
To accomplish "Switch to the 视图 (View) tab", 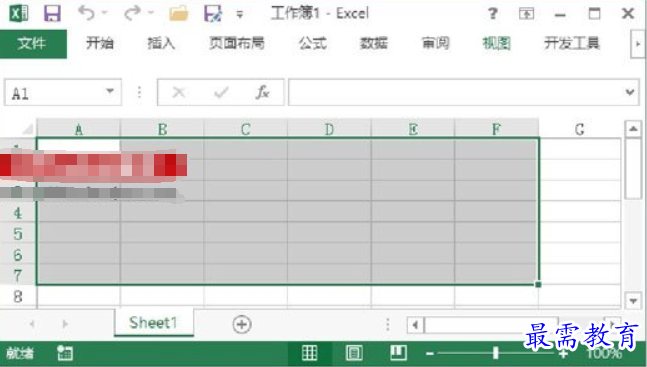I will tap(496, 43).
